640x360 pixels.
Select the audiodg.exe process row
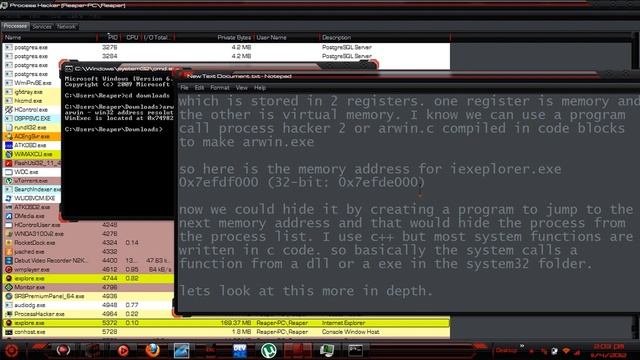[88, 305]
